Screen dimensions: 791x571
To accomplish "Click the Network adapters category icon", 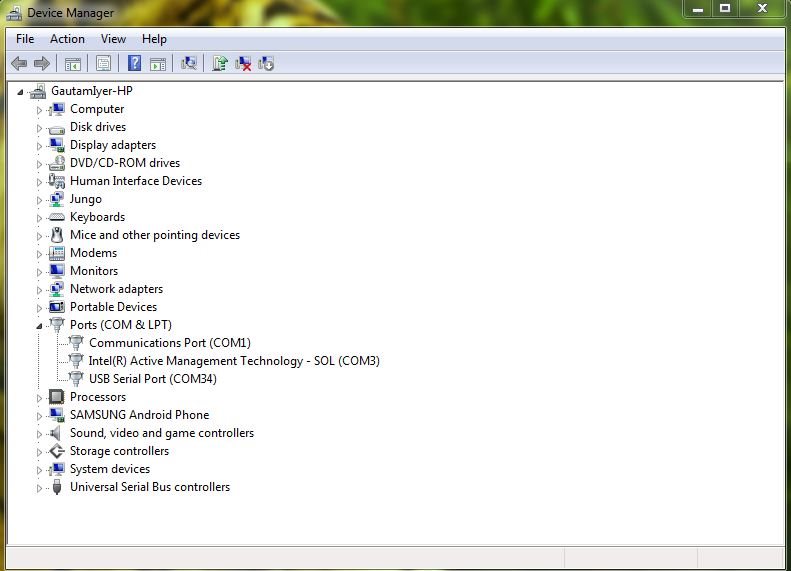I will [x=56, y=290].
